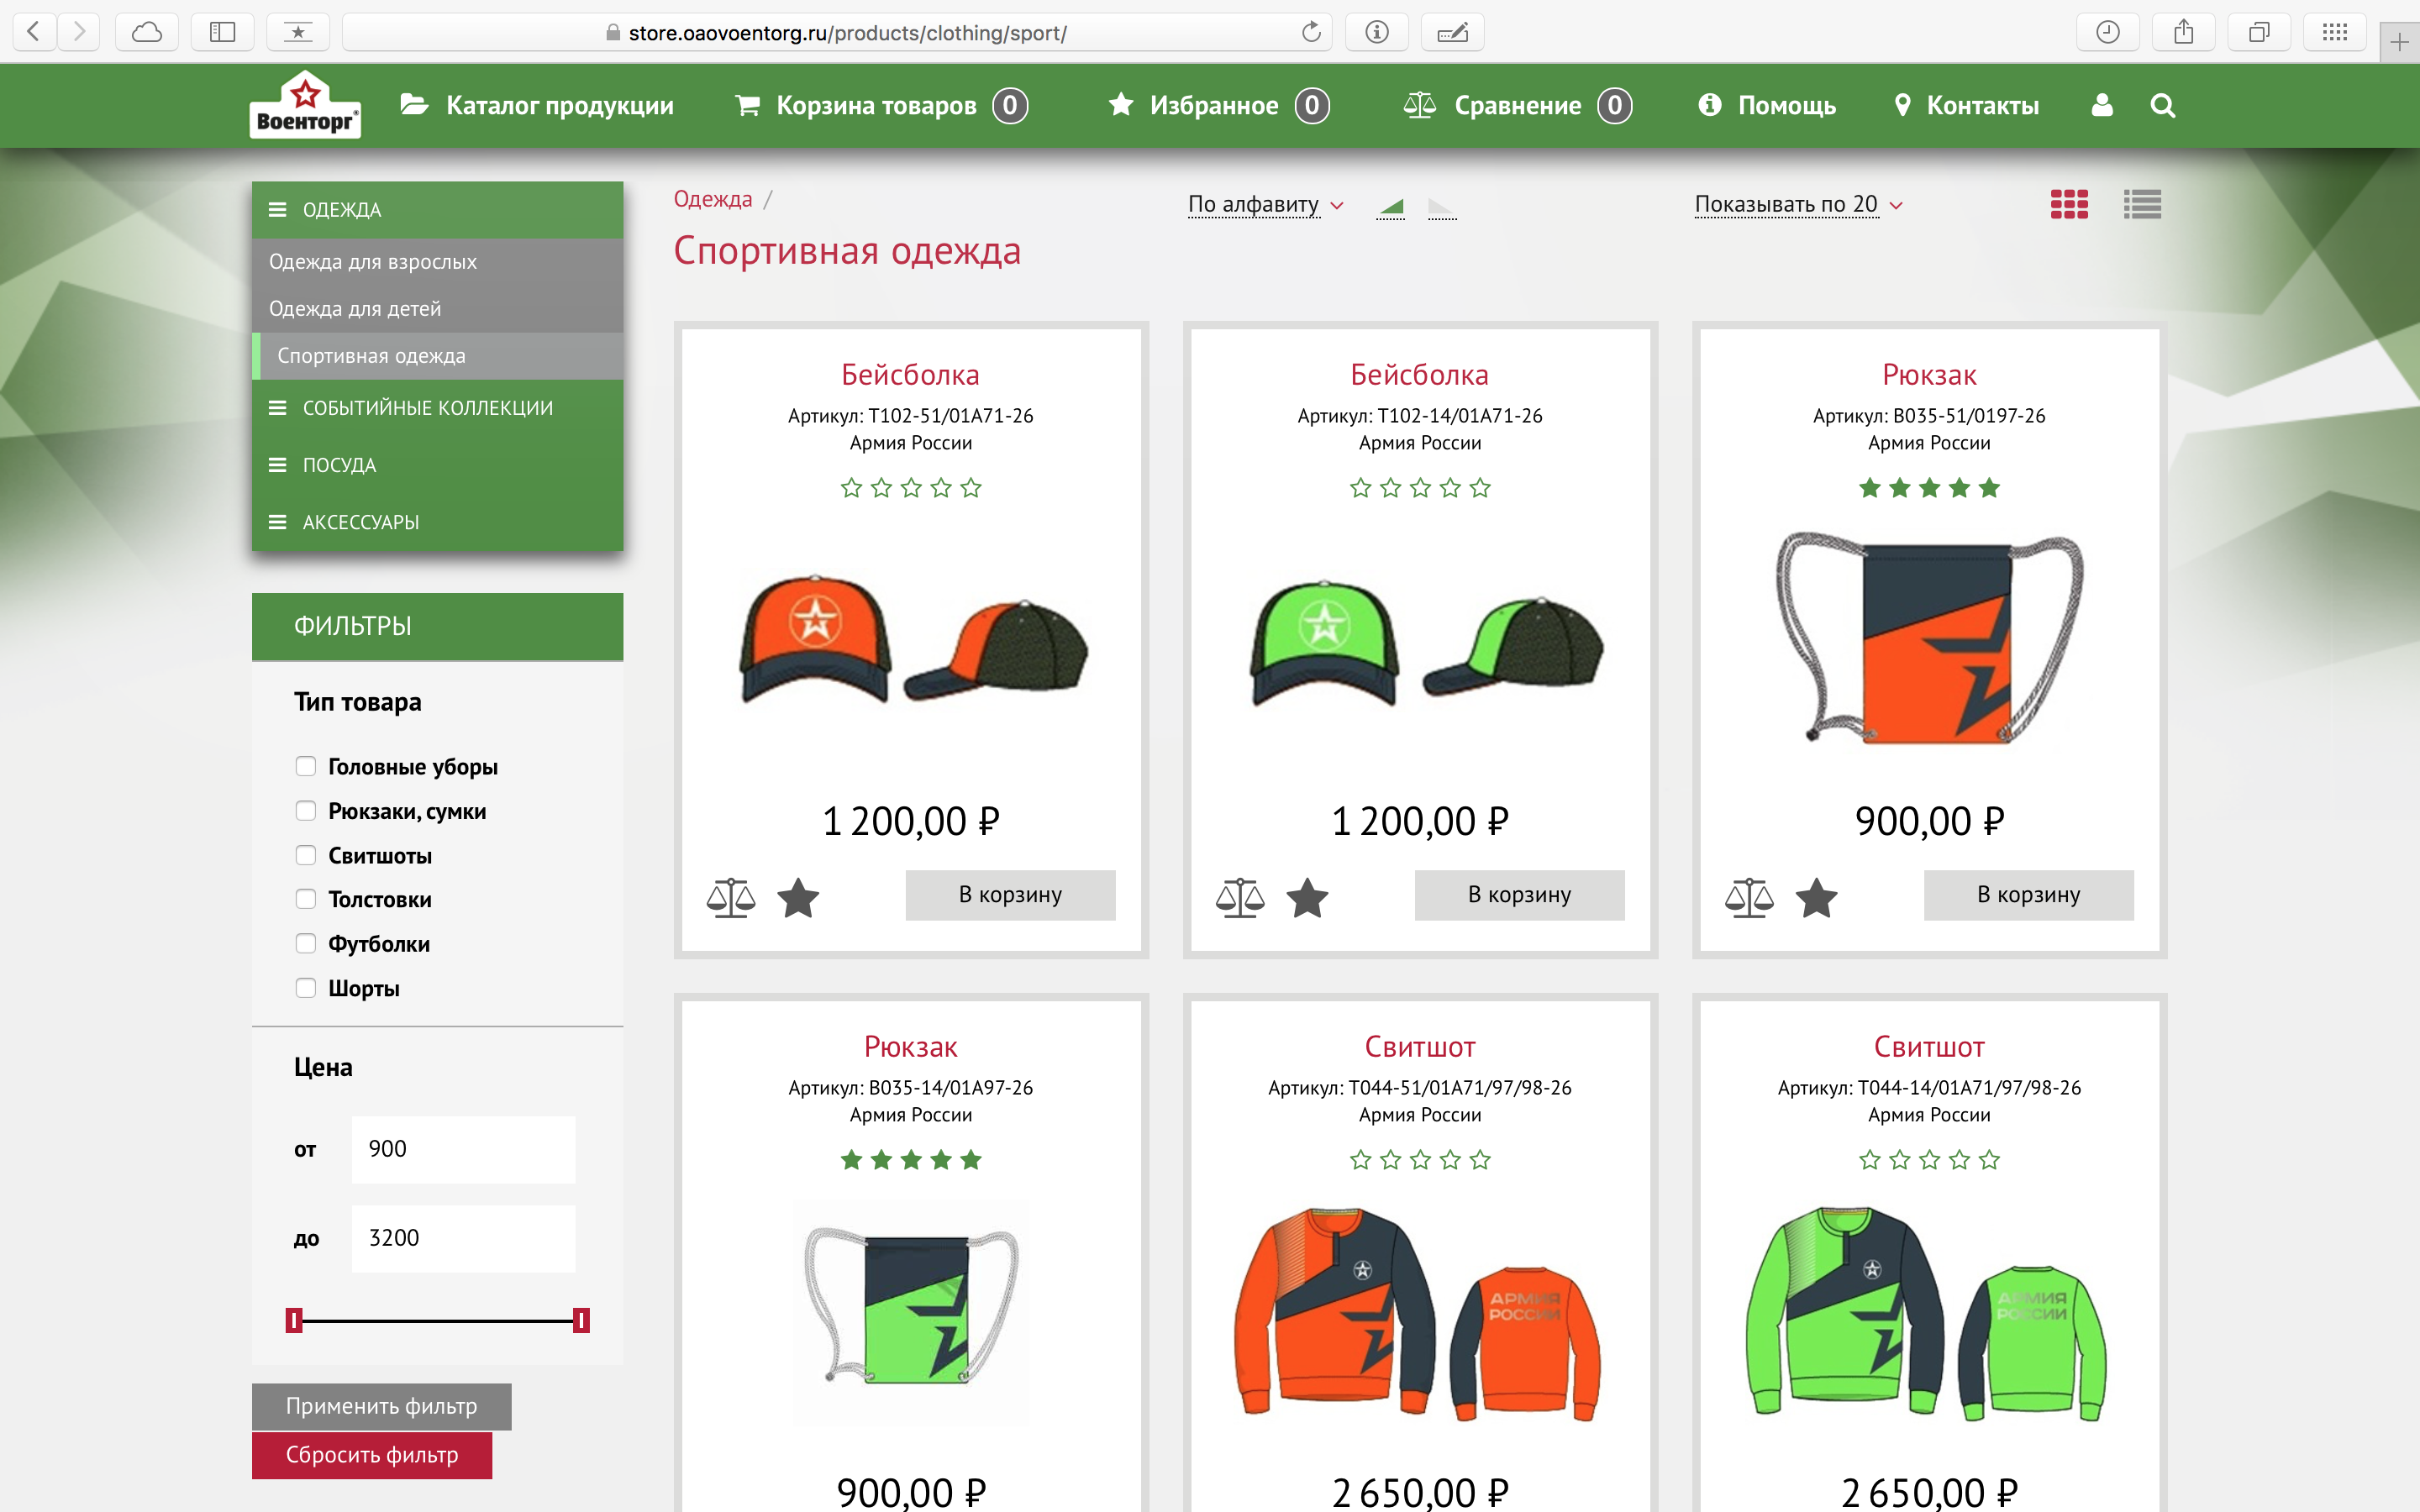
Task: Click the price 'до' input field
Action: click(463, 1238)
